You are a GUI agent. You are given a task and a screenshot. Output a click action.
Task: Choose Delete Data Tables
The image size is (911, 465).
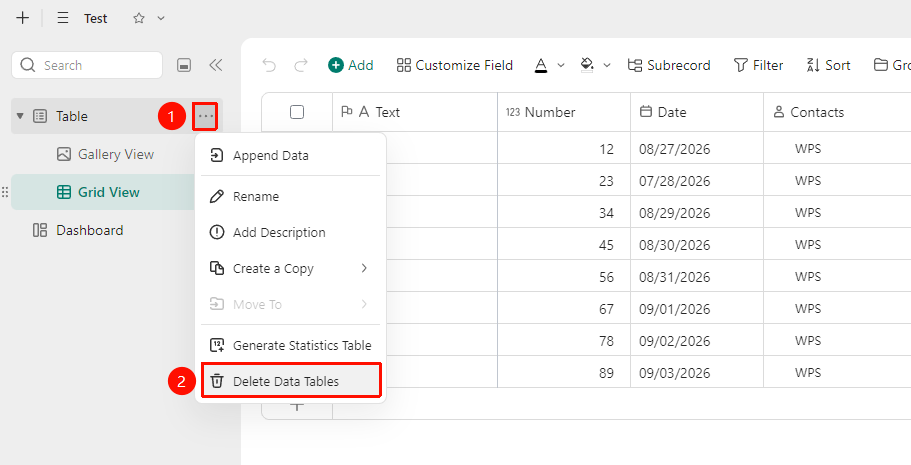290,381
